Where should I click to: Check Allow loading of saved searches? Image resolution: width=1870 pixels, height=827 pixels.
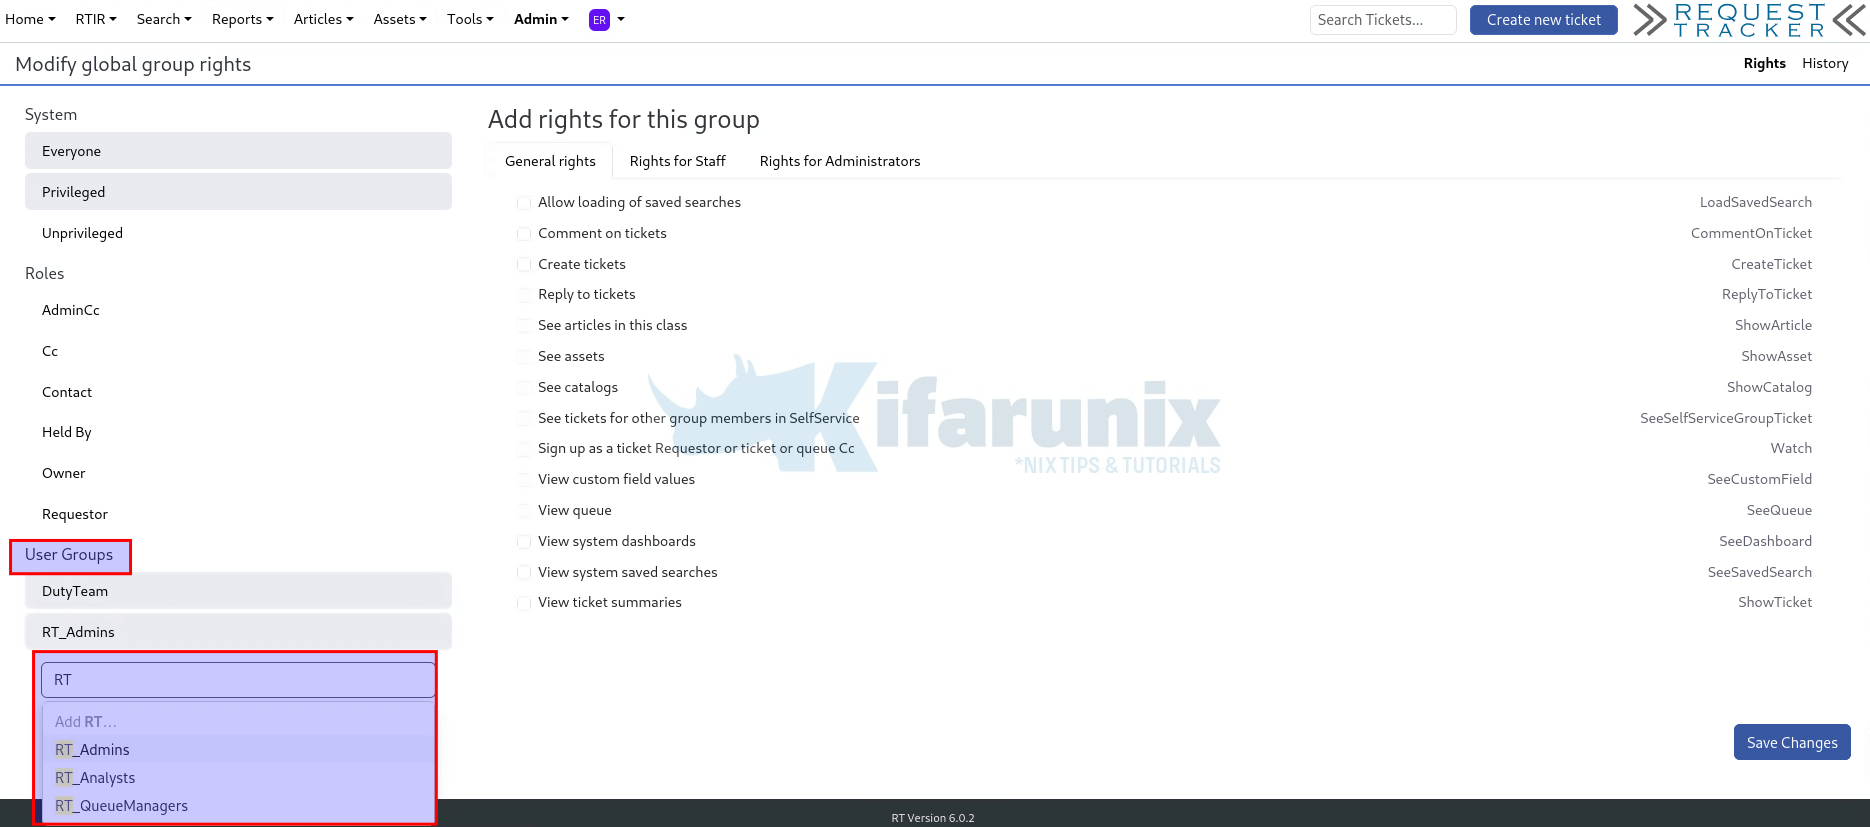click(524, 203)
